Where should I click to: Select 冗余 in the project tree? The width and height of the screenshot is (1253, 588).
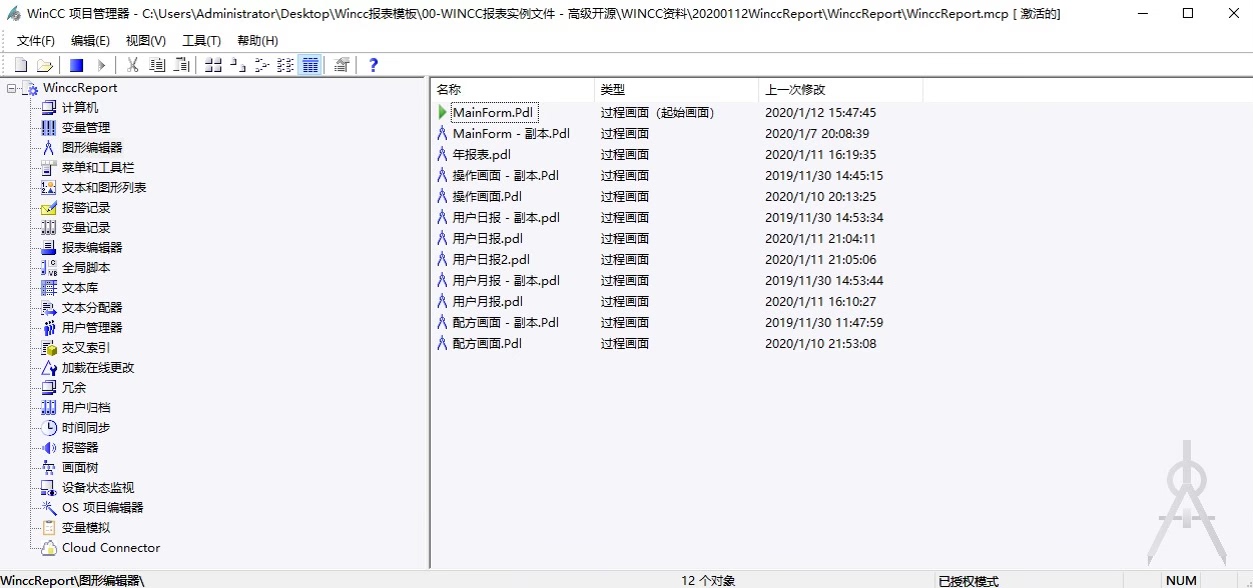point(74,388)
